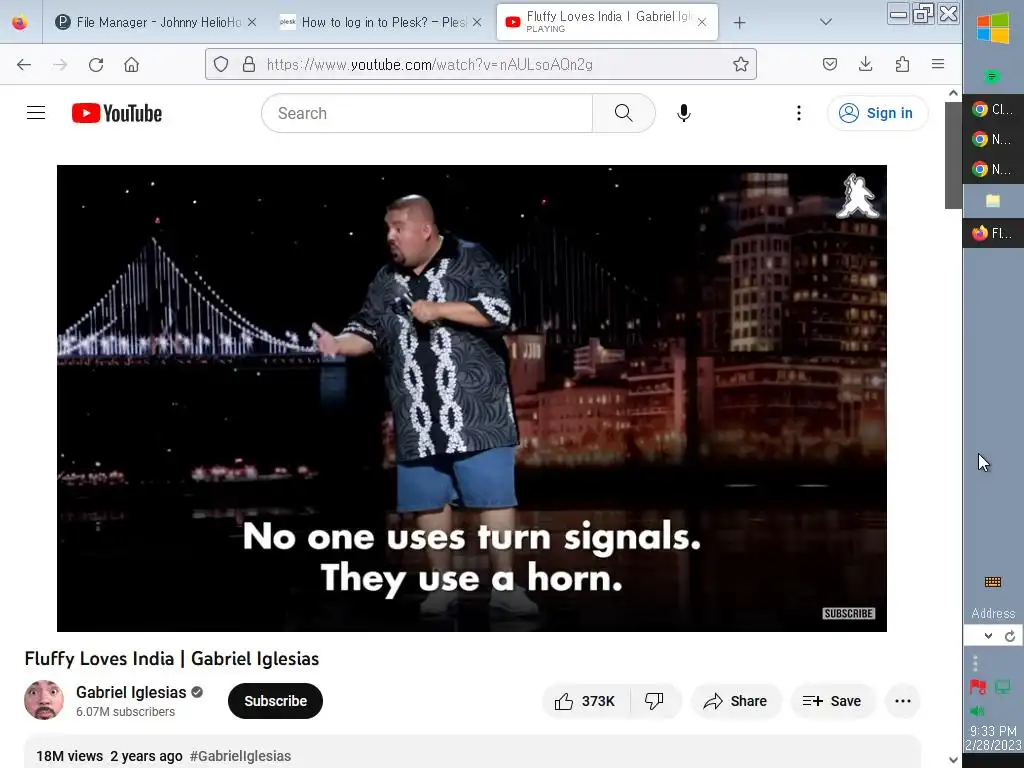Screen dimensions: 1024x768
Task: Click the search magnifier button
Action: click(x=624, y=113)
